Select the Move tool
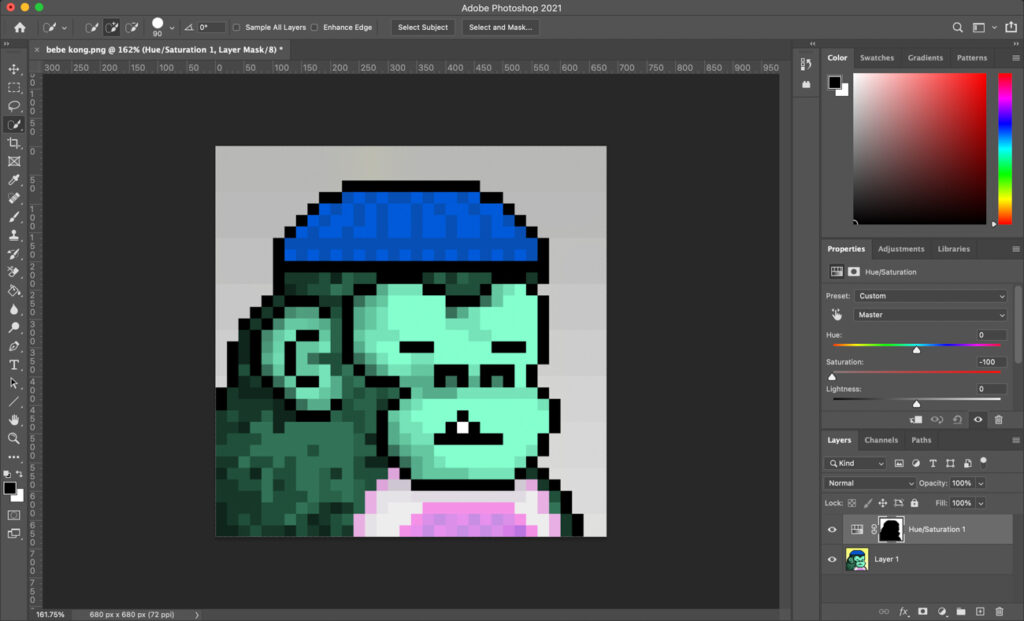Screen dimensions: 1024x621 pos(14,69)
